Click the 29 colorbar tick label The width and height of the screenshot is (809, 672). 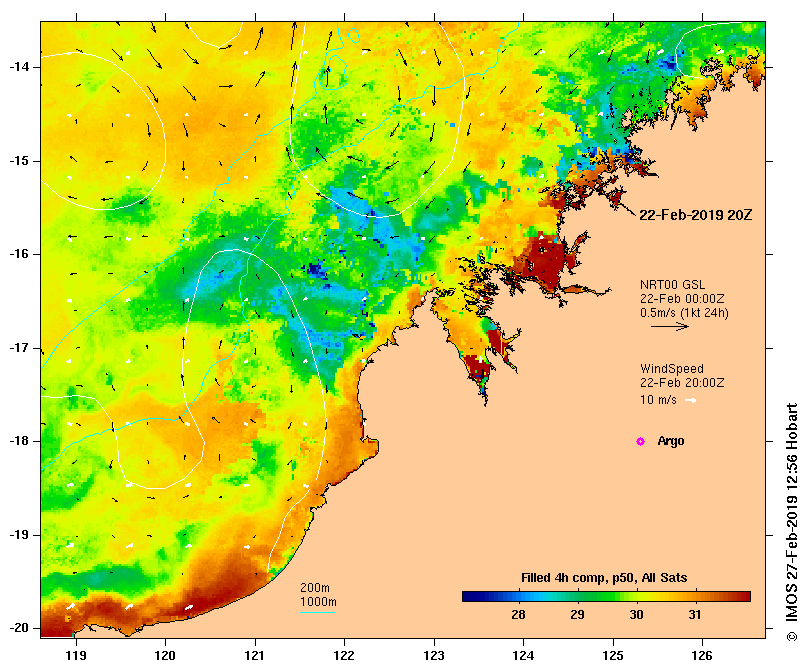point(577,615)
